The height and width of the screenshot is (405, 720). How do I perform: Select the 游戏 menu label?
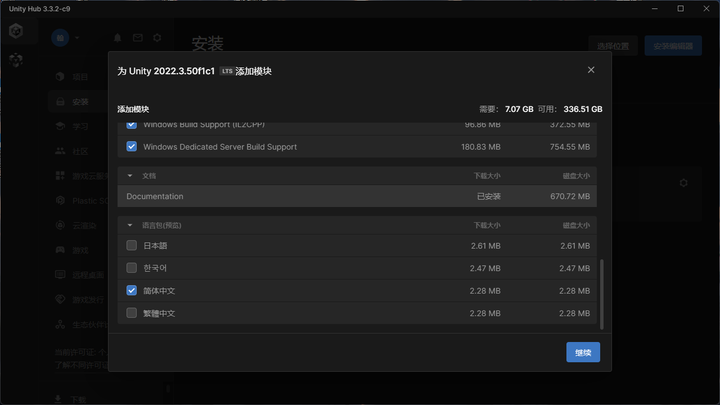(80, 250)
